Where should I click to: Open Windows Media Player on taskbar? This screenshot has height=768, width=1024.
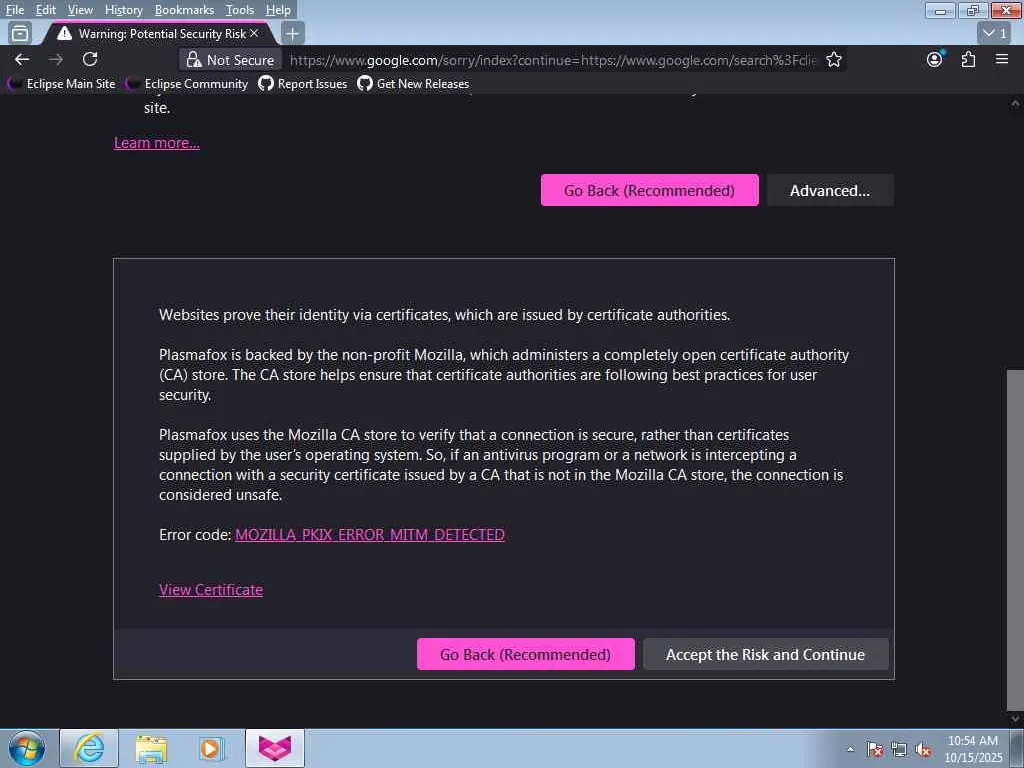(x=212, y=748)
